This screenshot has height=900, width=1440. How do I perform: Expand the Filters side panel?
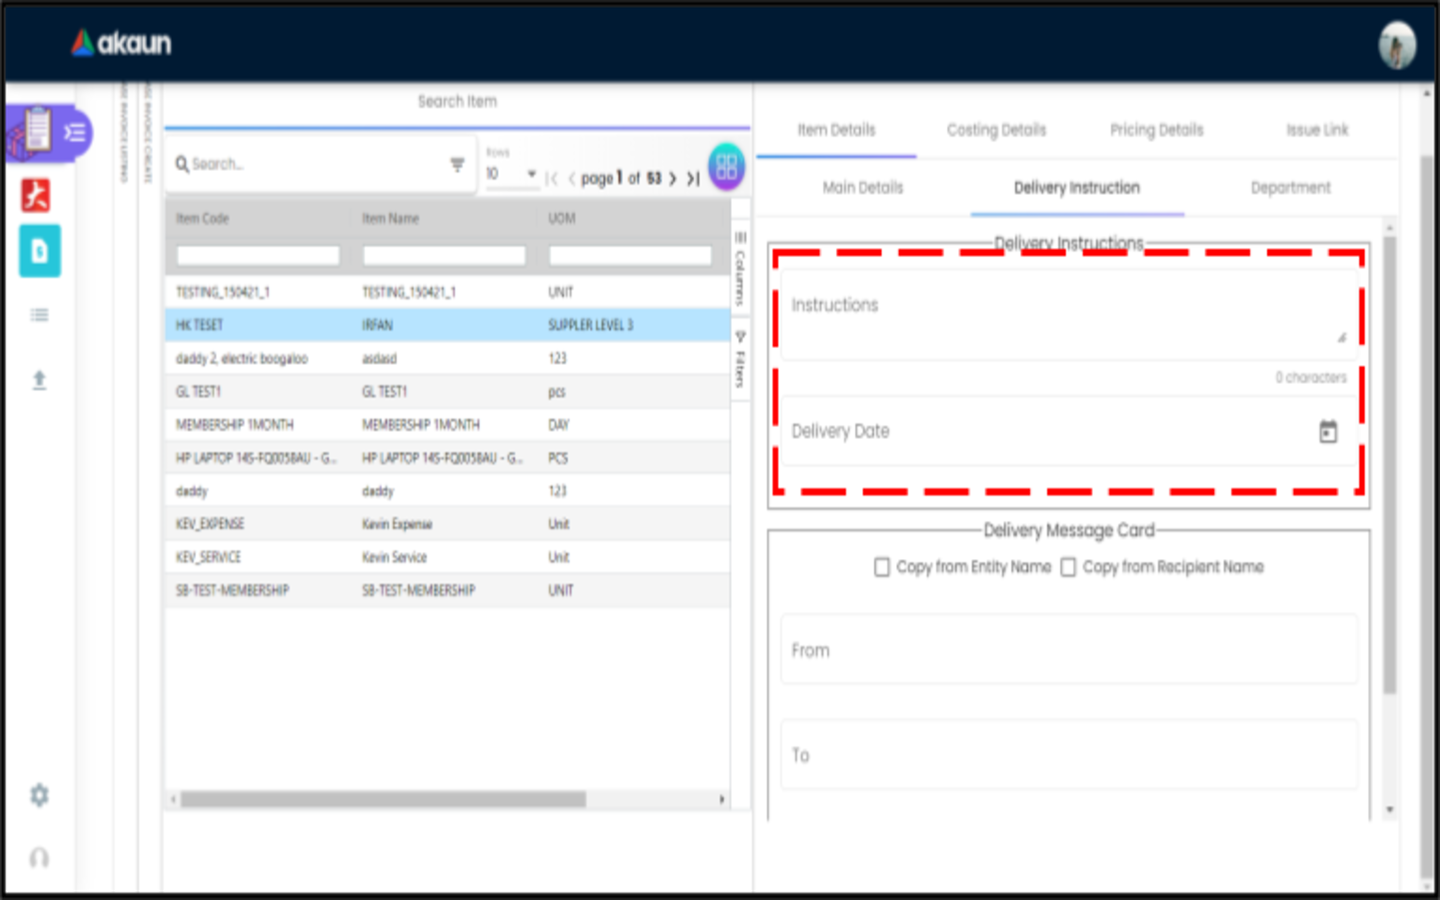[x=740, y=360]
